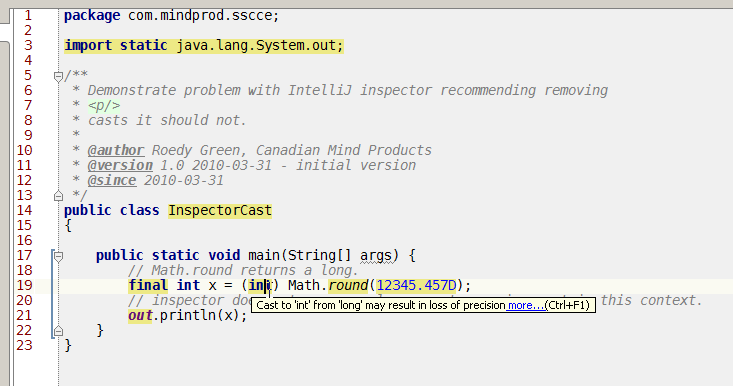Image resolution: width=733 pixels, height=386 pixels.
Task: Click the <p/> tag in the Javadoc comment
Action: (104, 106)
